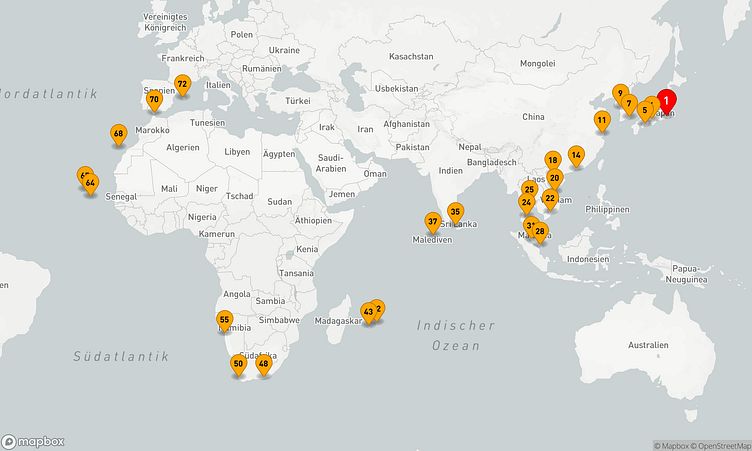Screen dimensions: 752x451
Task: Click marker 35 at Sri Lanka
Action: pyautogui.click(x=455, y=212)
